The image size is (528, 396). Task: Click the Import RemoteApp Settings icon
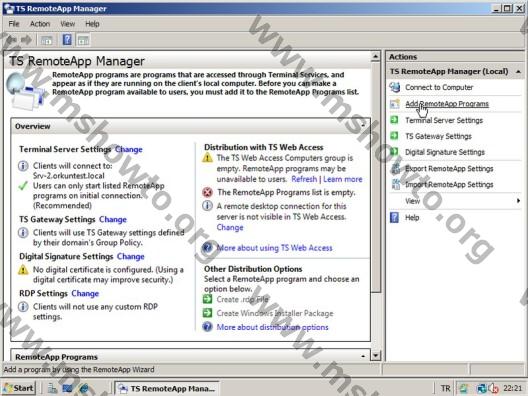[x=395, y=184]
